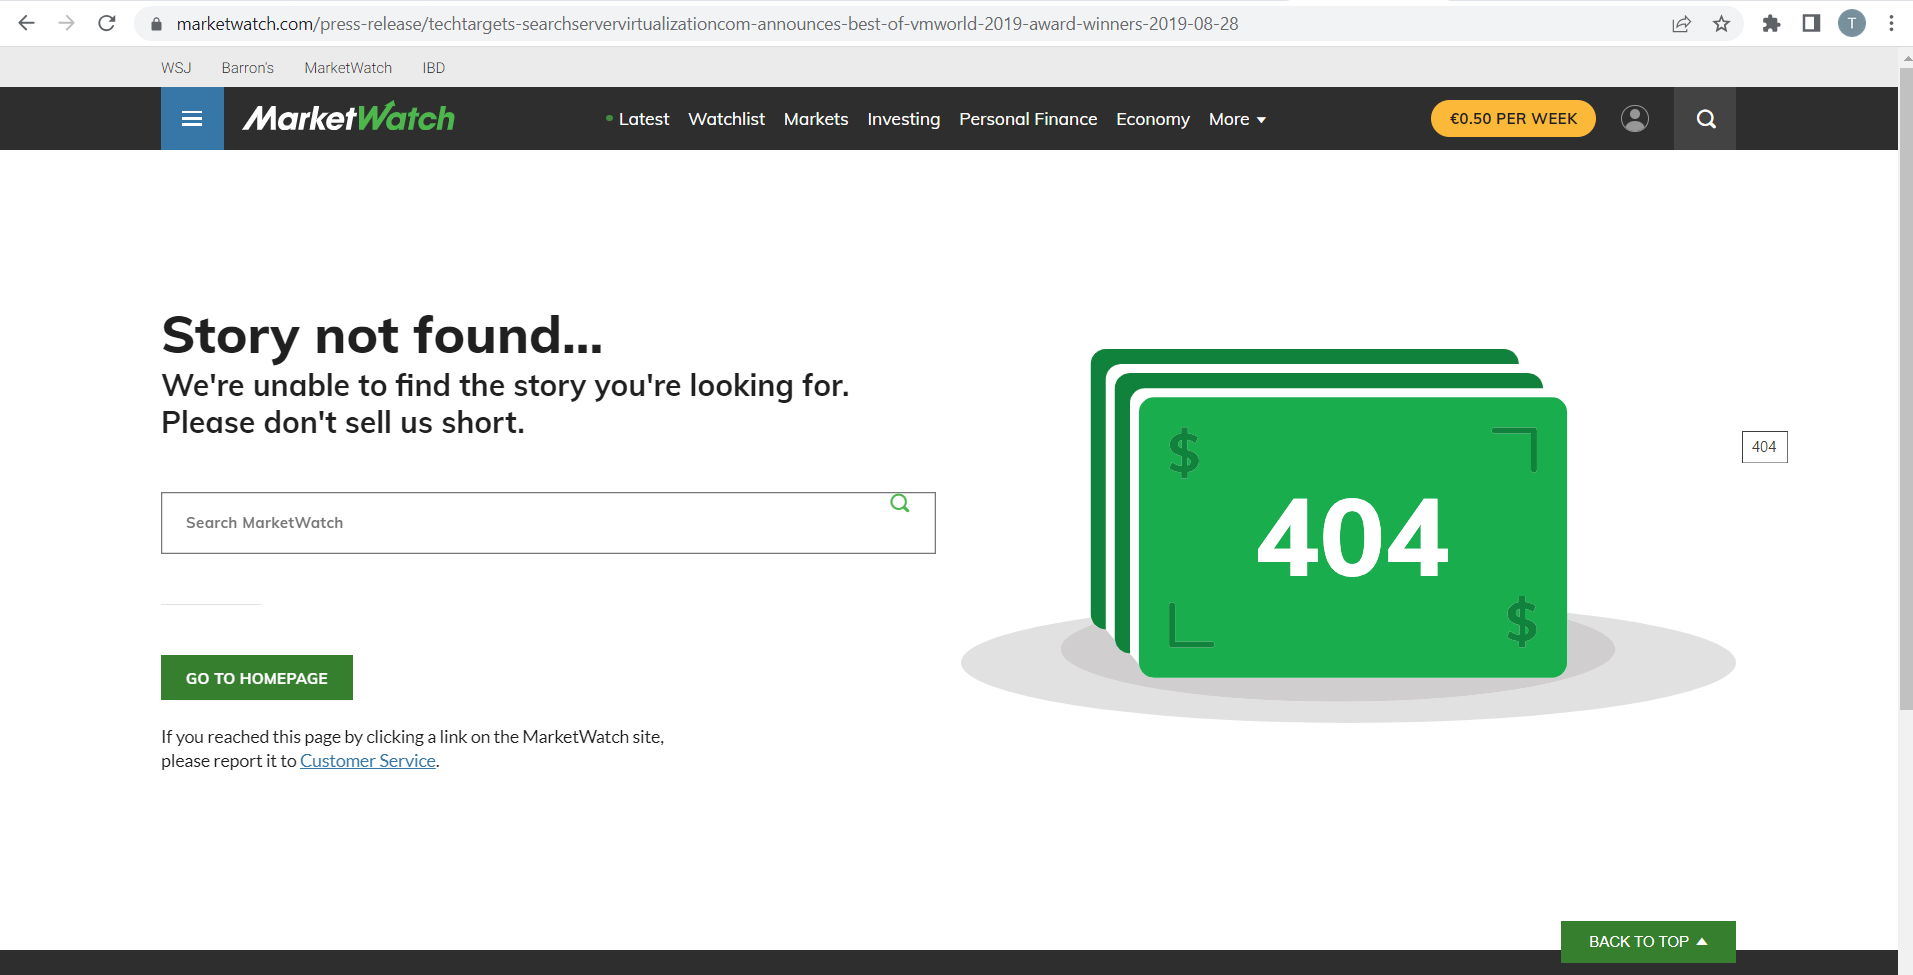Open the WSJ link
Screen dimensions: 1913x975
[176, 68]
